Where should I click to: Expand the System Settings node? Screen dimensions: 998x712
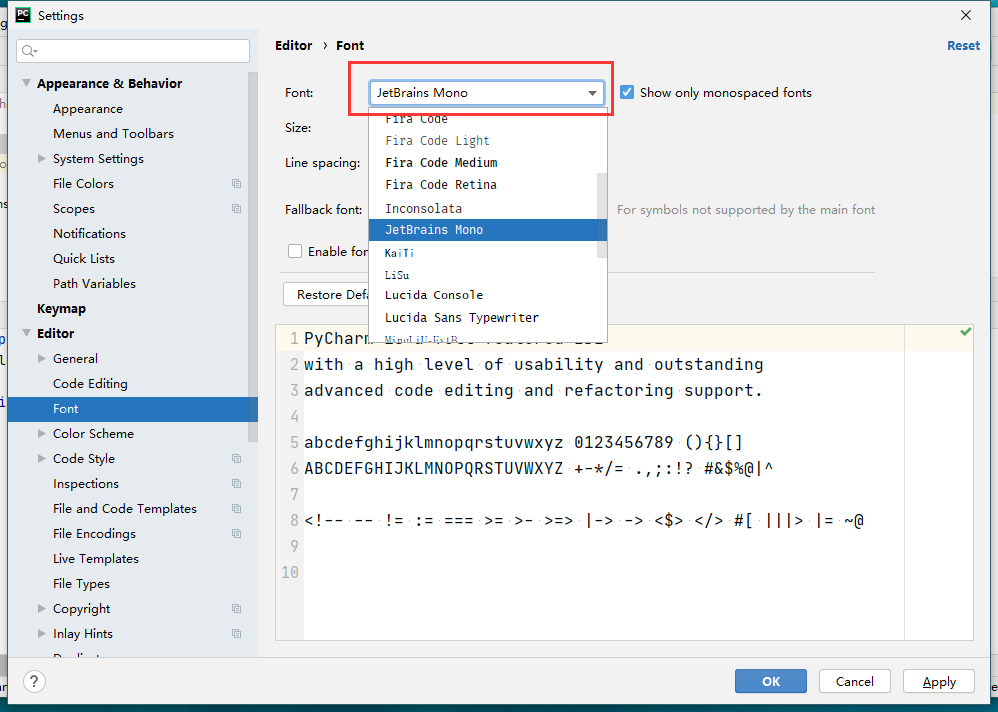42,158
